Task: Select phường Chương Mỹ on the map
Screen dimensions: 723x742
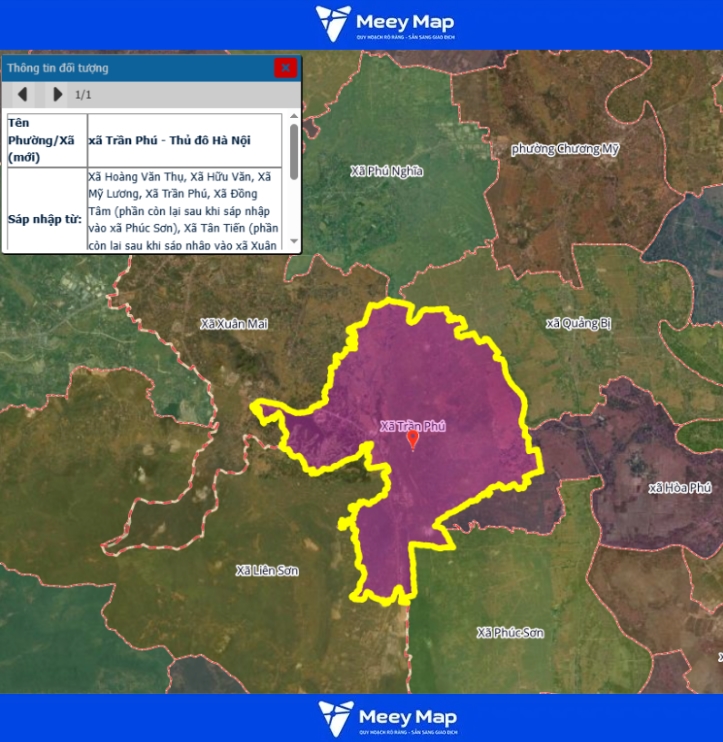Action: (565, 149)
